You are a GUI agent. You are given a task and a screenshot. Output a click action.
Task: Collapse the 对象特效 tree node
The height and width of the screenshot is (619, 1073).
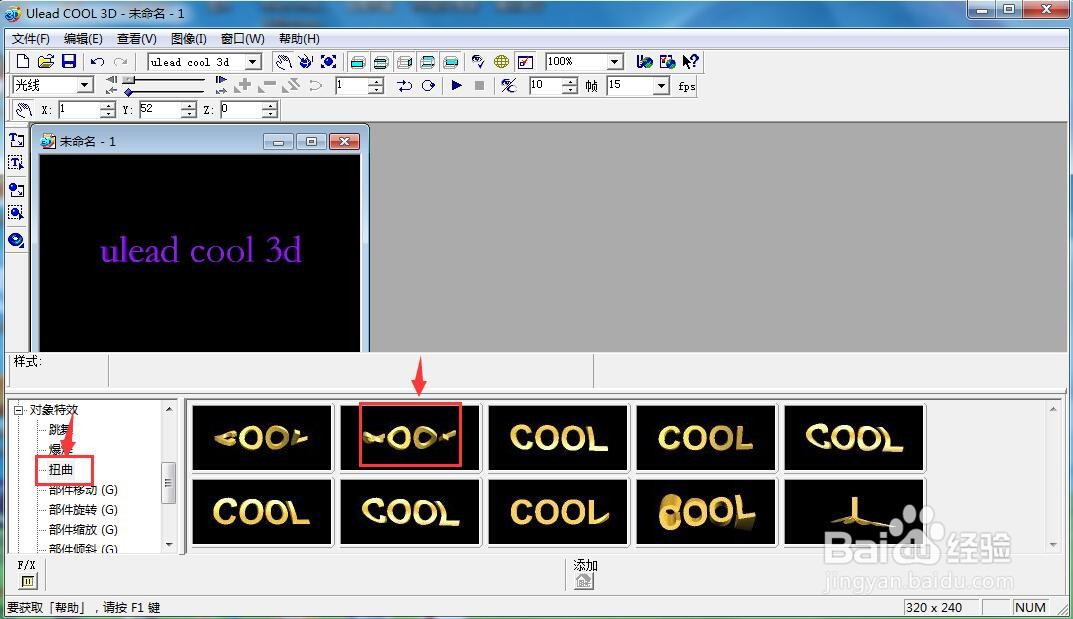pyautogui.click(x=18, y=410)
